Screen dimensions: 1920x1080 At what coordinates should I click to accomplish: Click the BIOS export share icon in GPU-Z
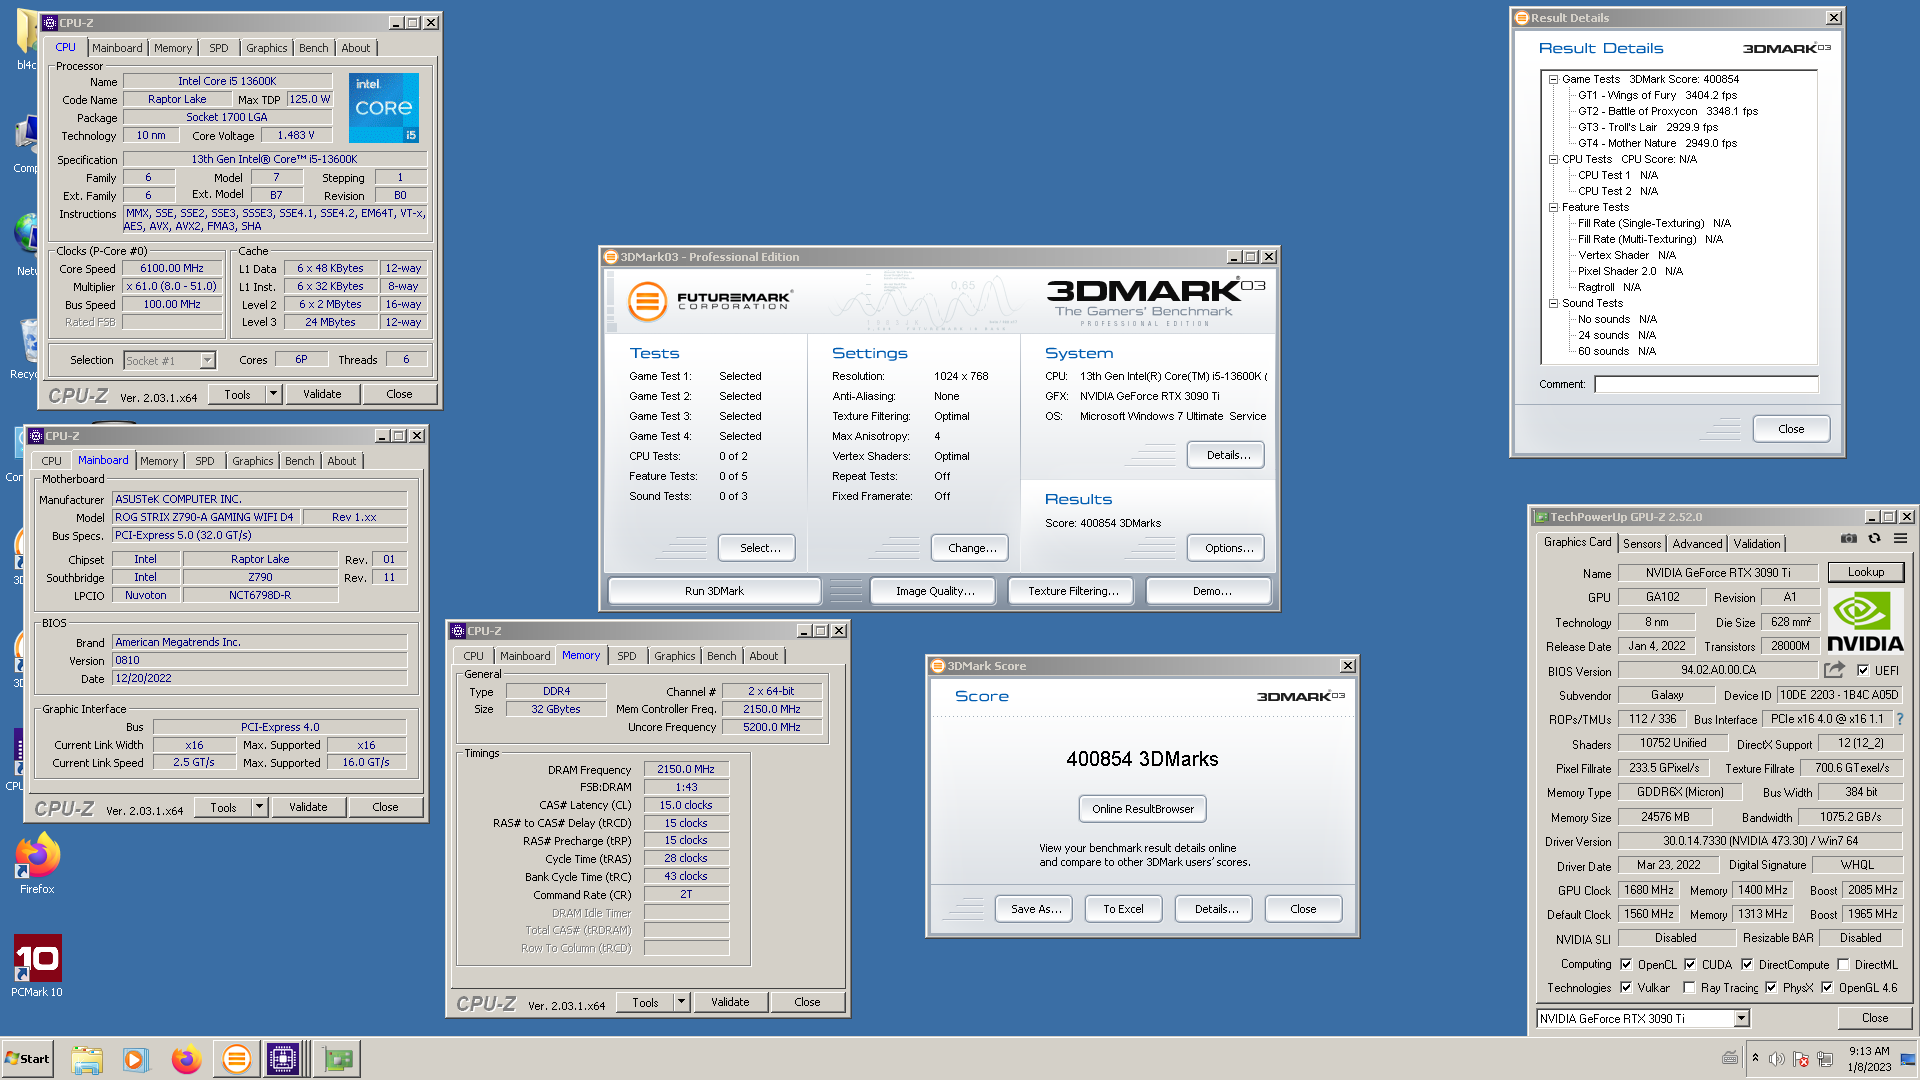point(1834,670)
